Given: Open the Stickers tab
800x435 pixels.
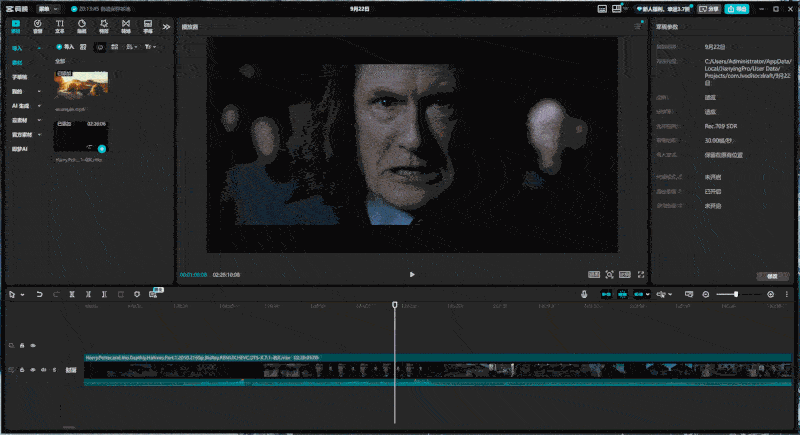Looking at the screenshot, I should 82,26.
